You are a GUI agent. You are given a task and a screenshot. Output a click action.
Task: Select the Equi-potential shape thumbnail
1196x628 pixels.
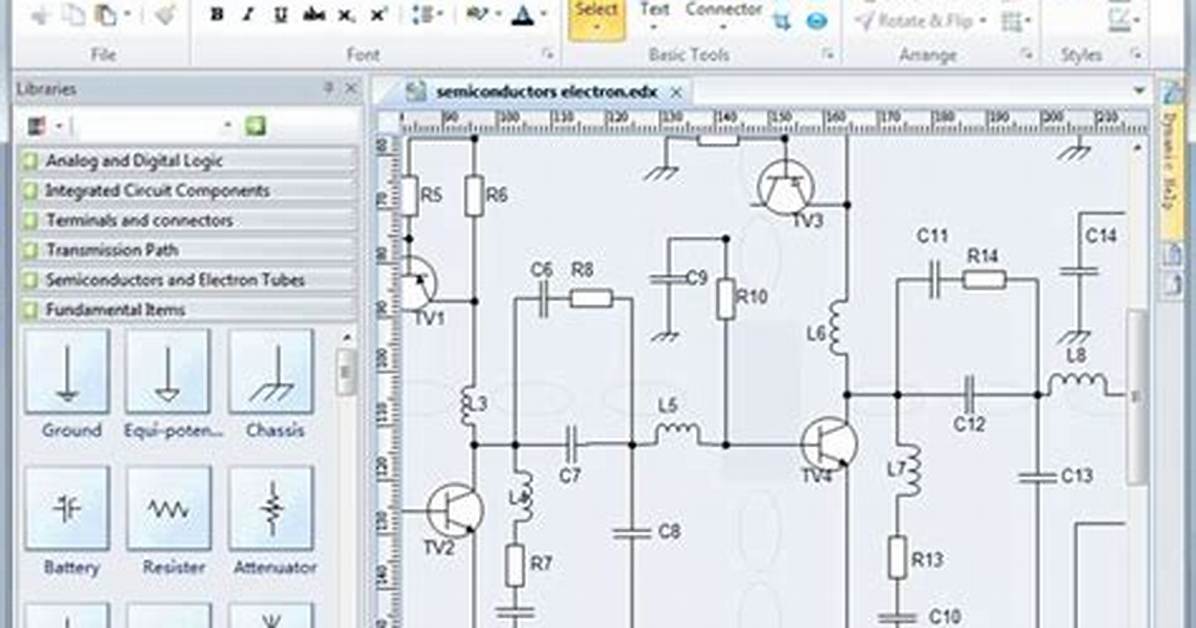pos(168,372)
